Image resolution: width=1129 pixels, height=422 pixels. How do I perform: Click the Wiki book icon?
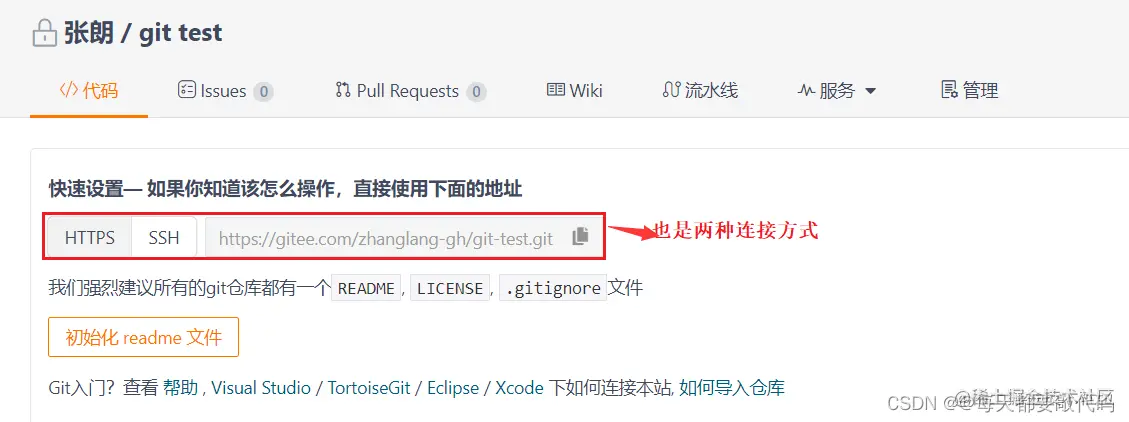pos(556,90)
